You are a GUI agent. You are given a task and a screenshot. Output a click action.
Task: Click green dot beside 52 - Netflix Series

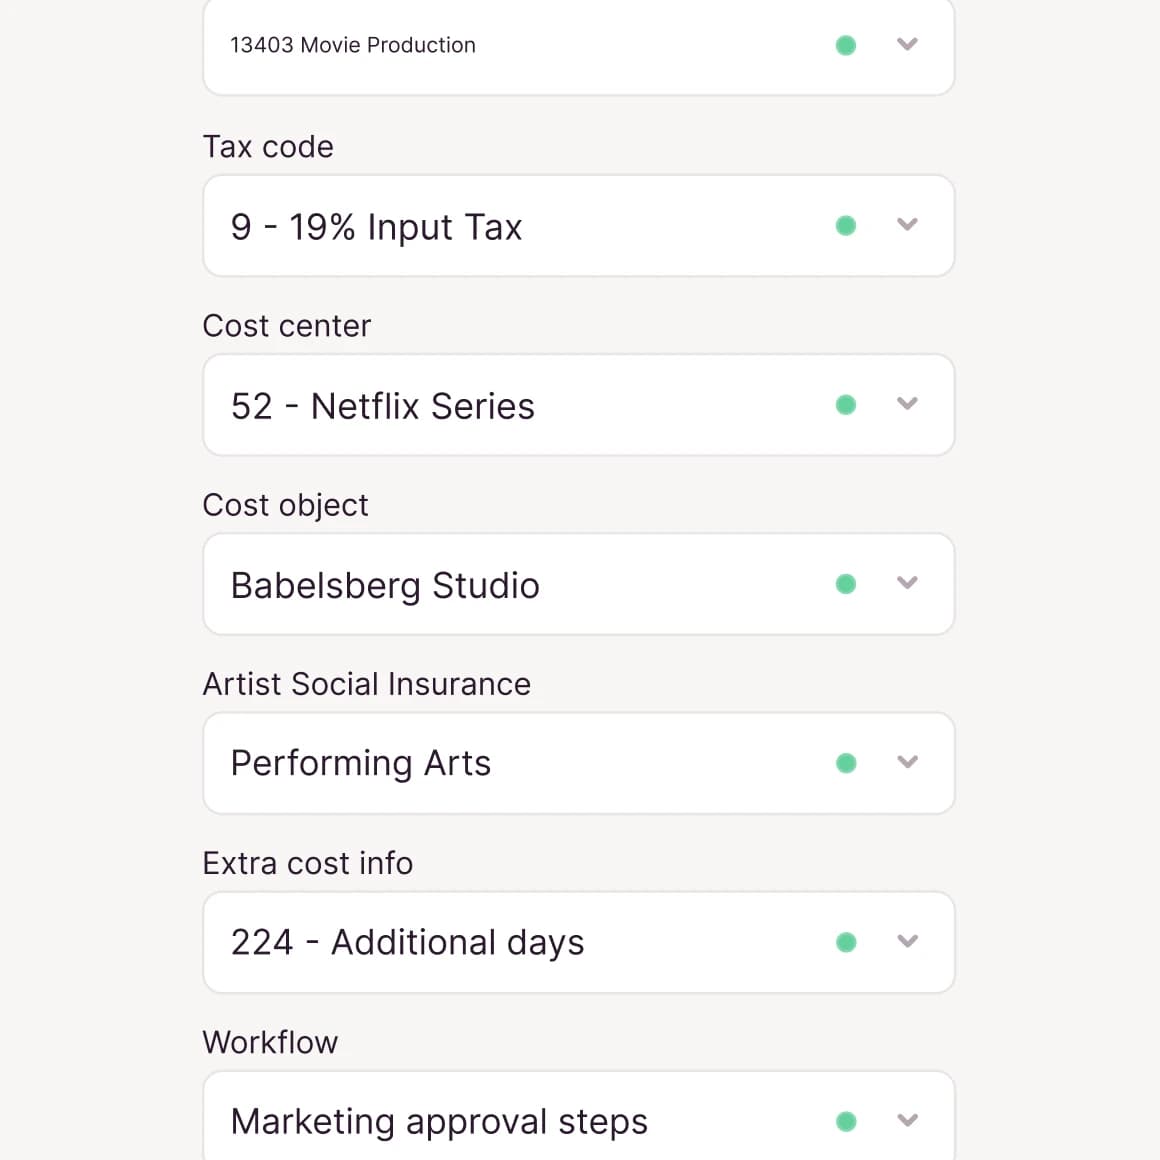(x=846, y=405)
